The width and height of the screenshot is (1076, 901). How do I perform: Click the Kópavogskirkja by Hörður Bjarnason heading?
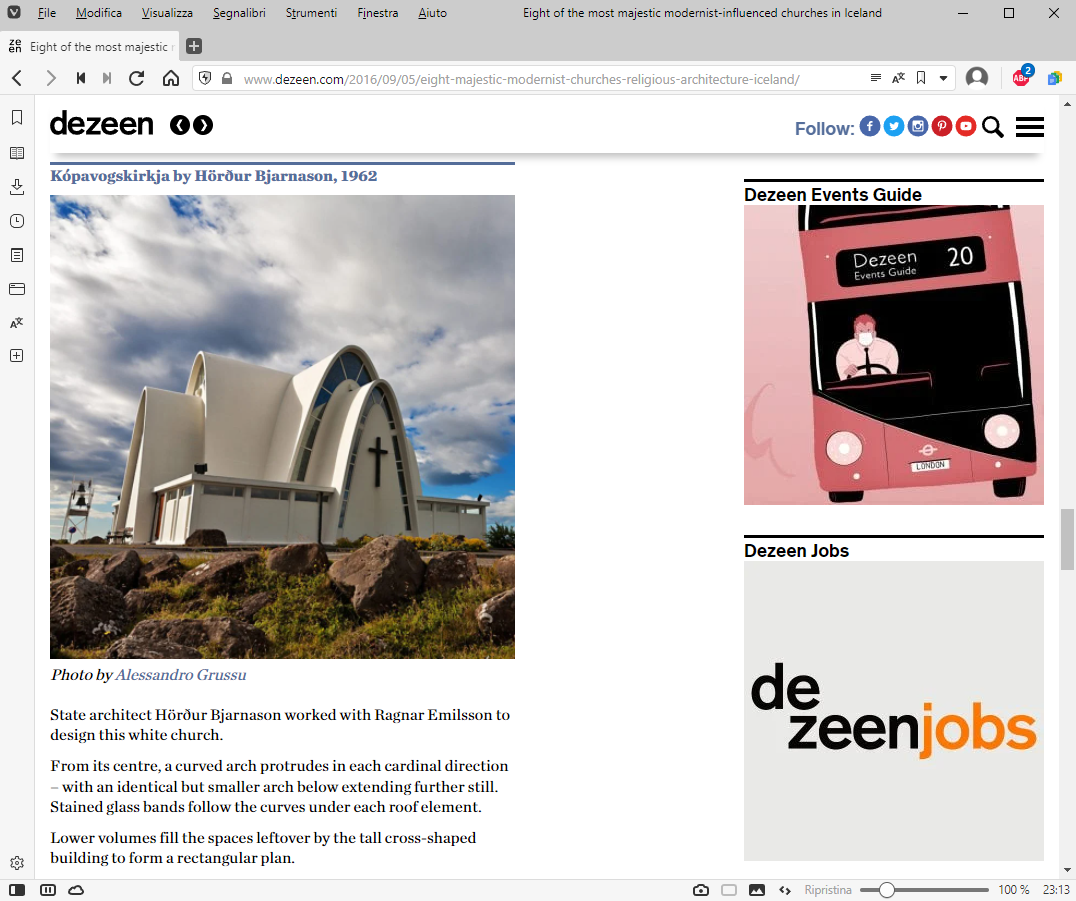(x=213, y=176)
